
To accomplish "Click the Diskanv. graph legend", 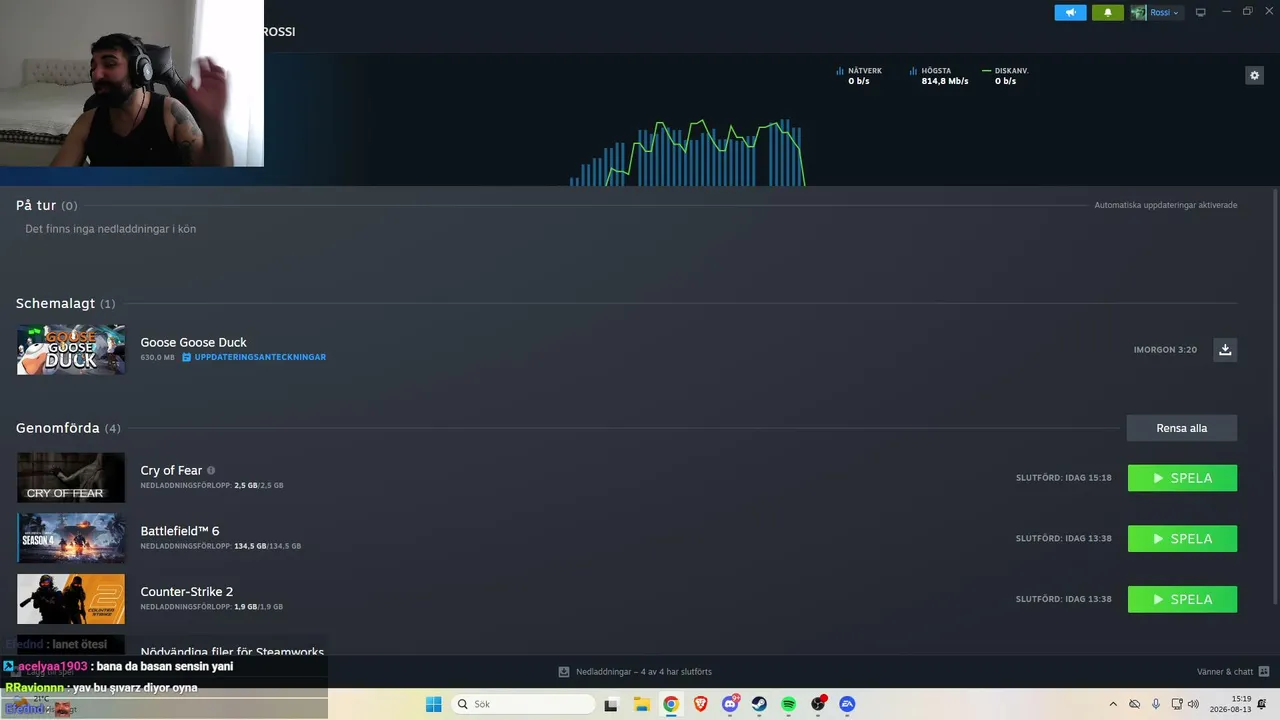I will pos(1005,76).
